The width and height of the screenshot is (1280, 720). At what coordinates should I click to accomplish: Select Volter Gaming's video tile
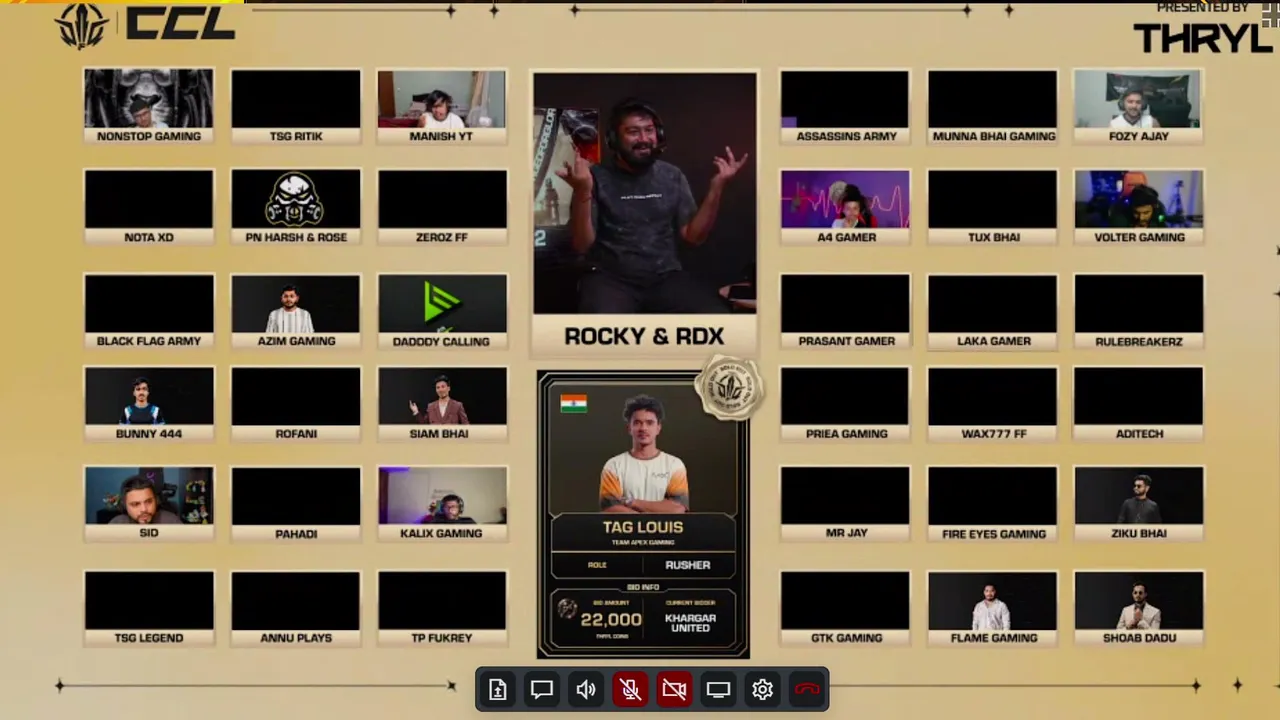1139,207
